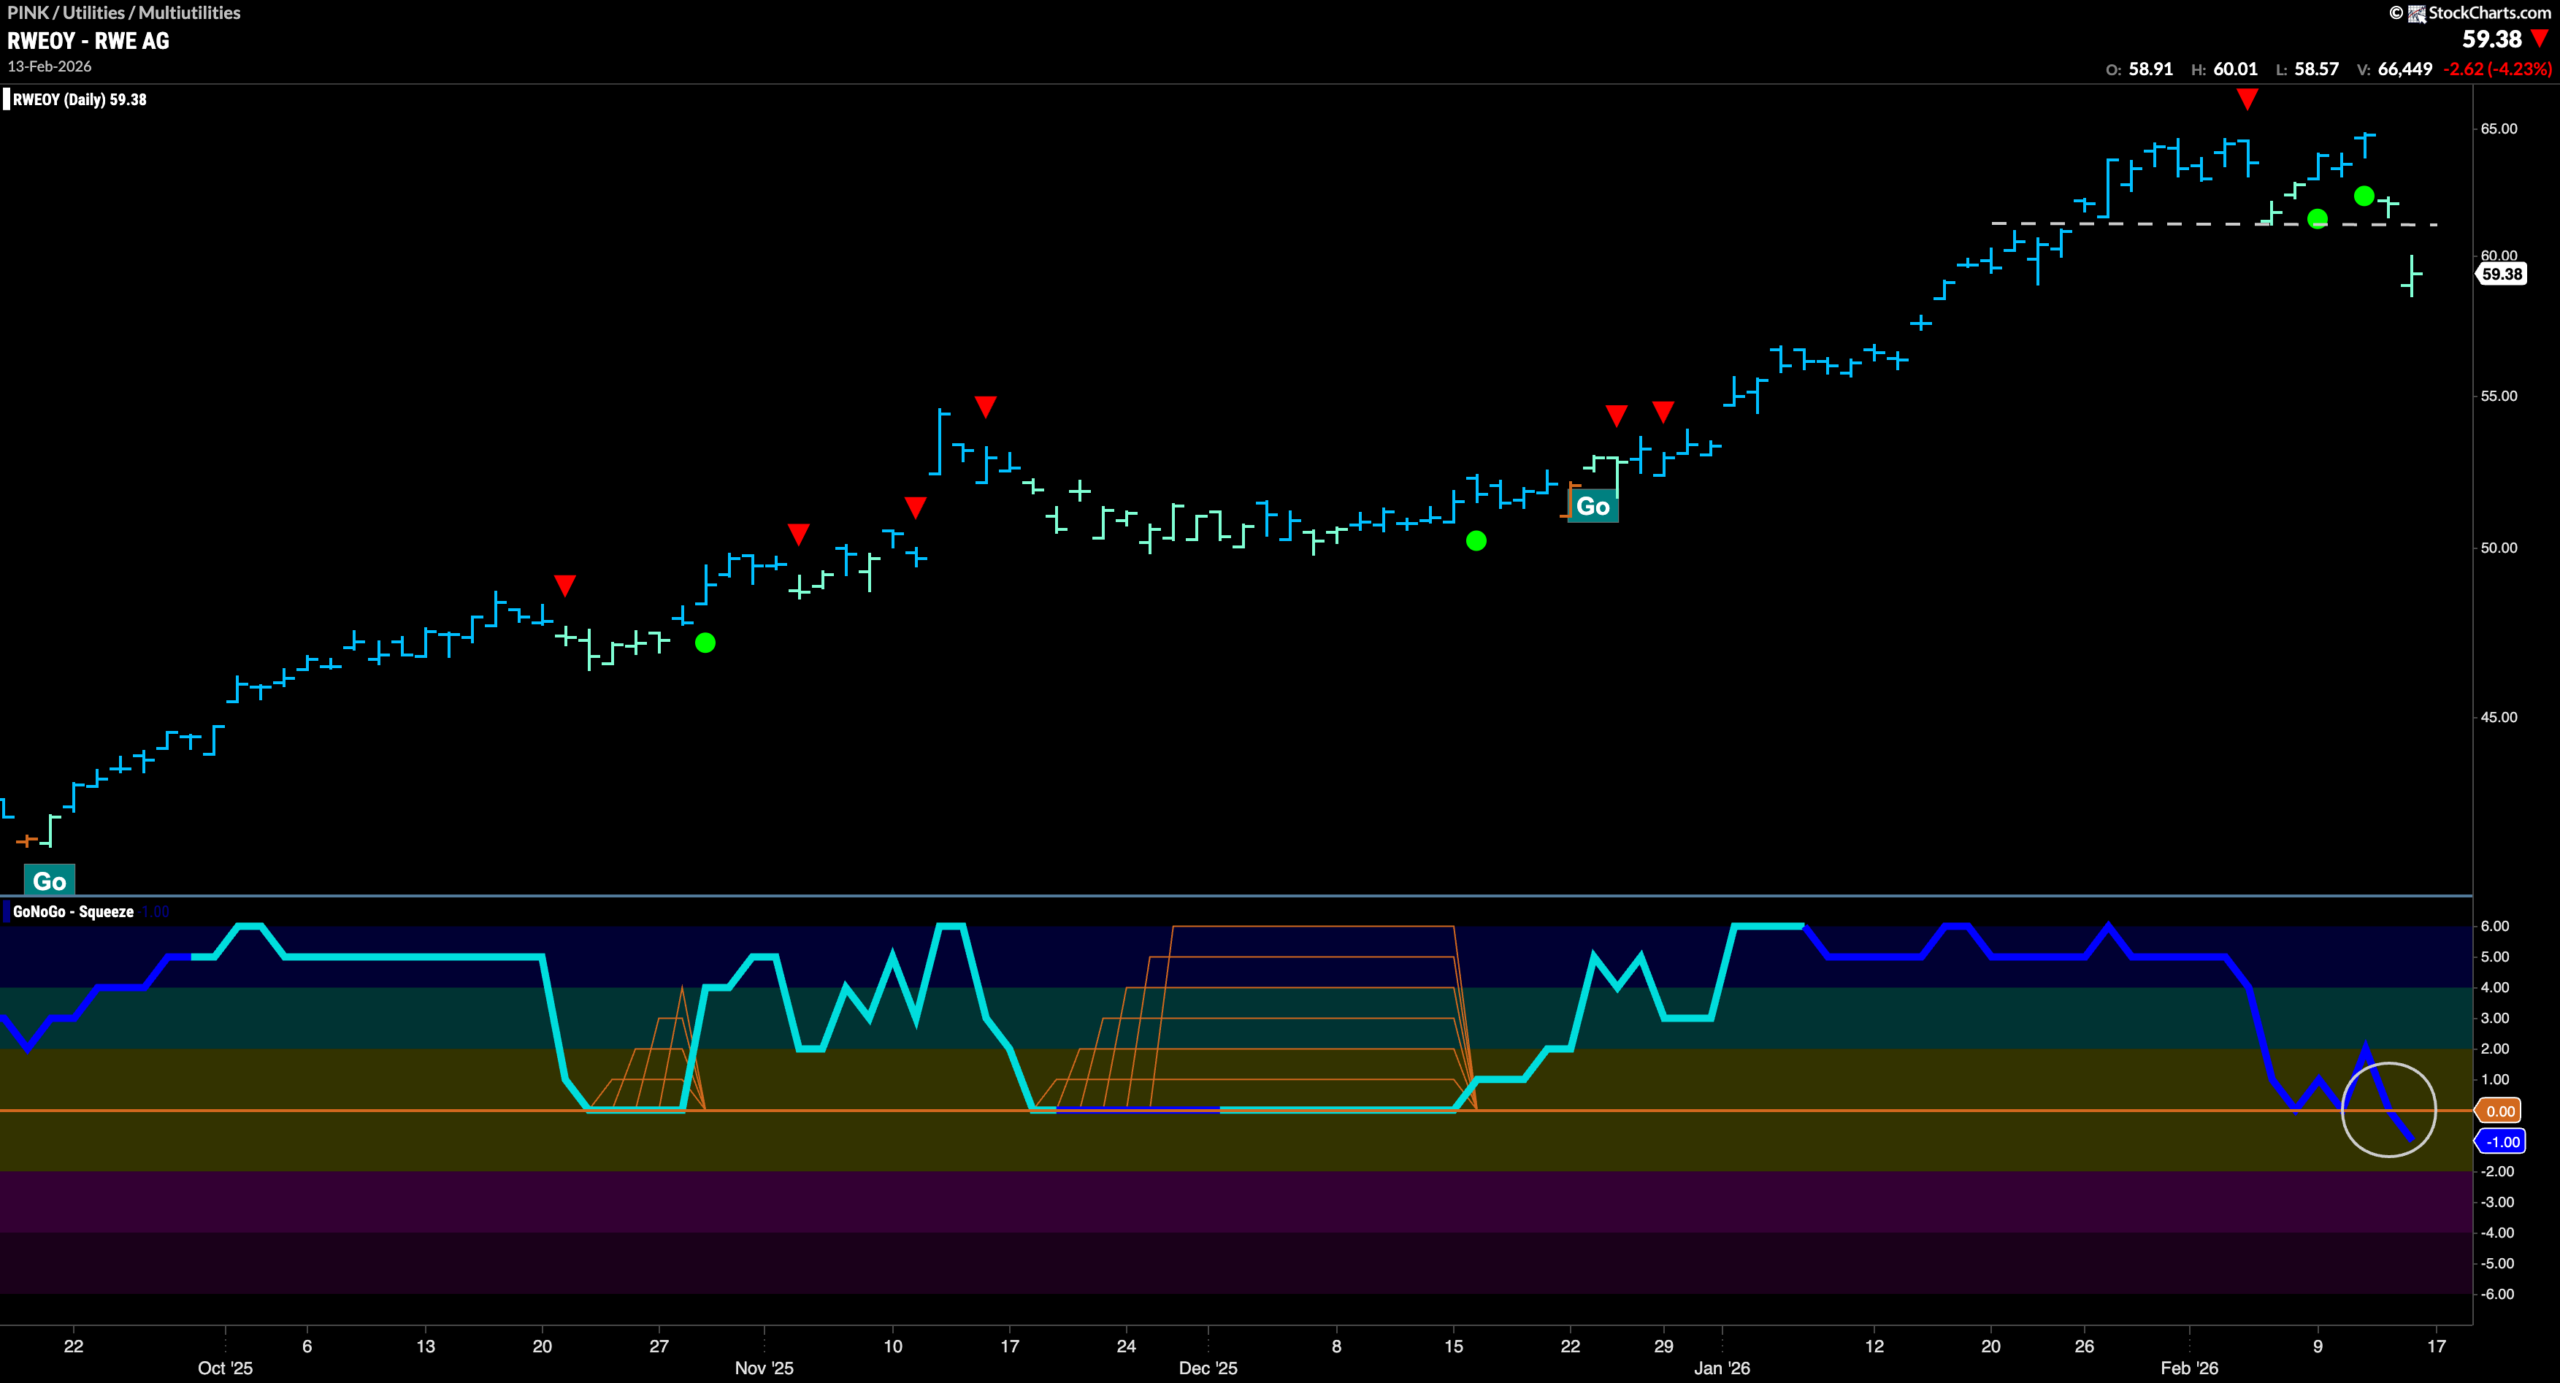This screenshot has height=1383, width=2560.
Task: Click the RWEOY (Daily) 59.38 legend label
Action: pos(79,100)
